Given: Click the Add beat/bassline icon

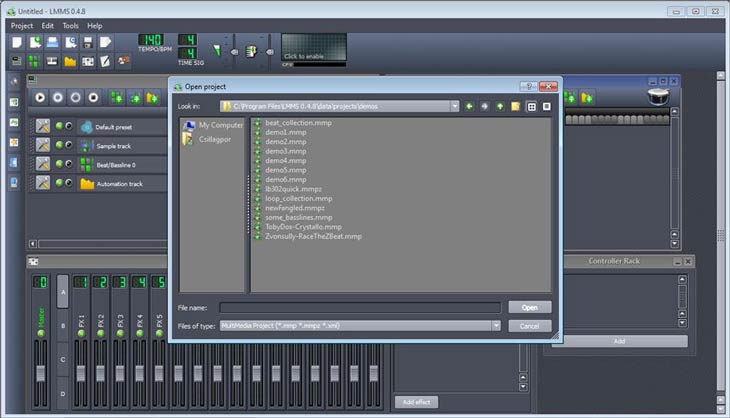Looking at the screenshot, I should (x=114, y=97).
